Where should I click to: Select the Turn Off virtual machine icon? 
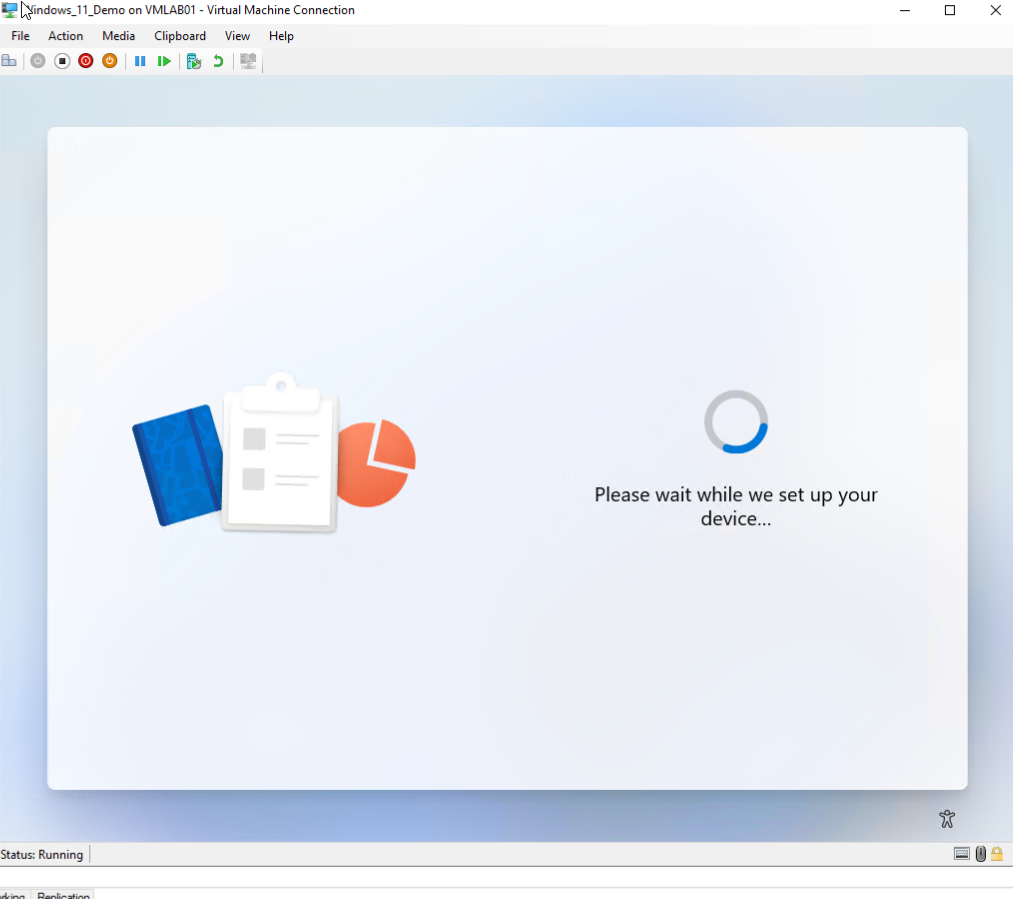pyautogui.click(x=61, y=60)
